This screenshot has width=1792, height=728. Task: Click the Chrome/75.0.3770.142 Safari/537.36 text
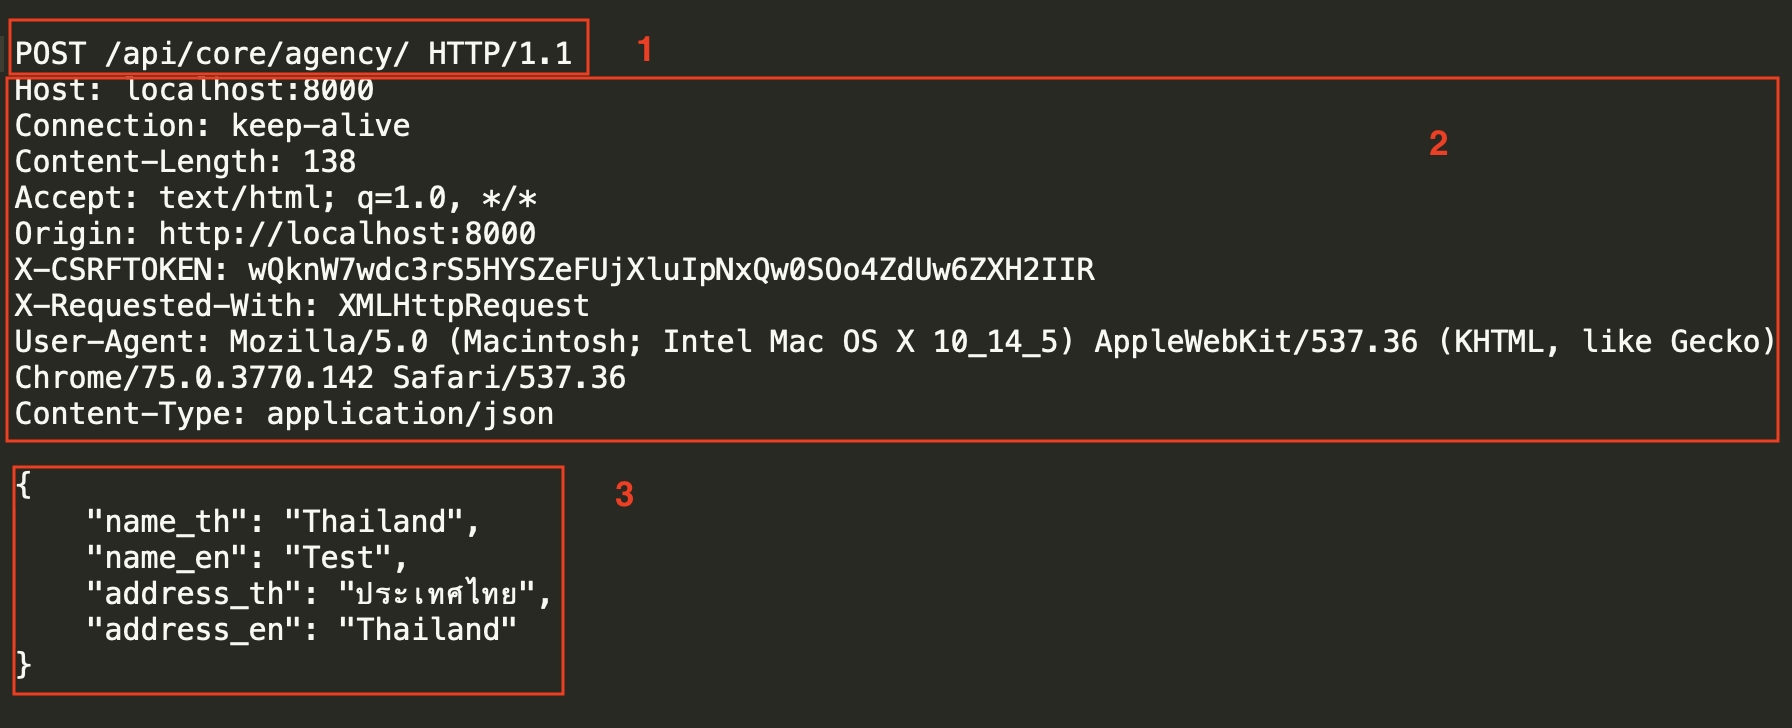(x=320, y=378)
